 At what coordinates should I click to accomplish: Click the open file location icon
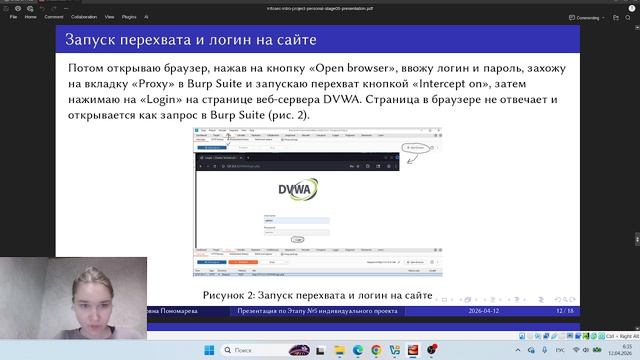pyautogui.click(x=616, y=18)
